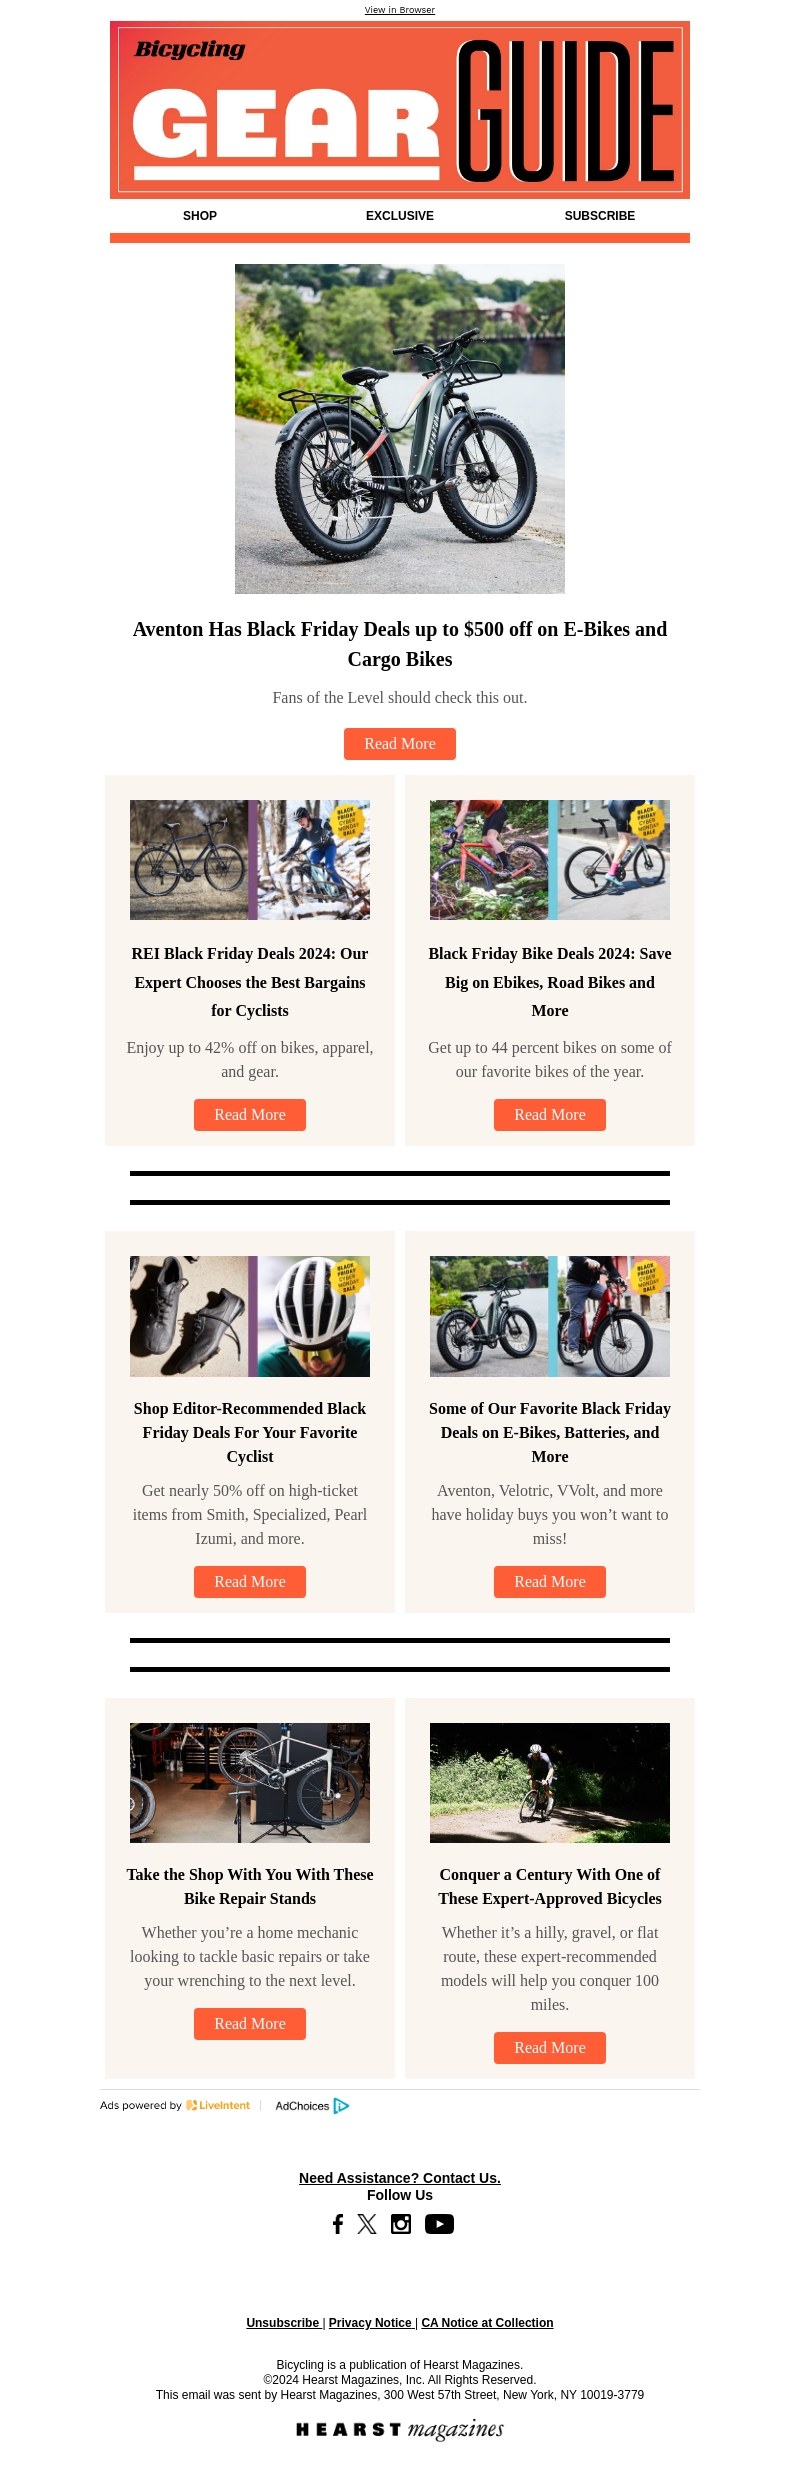Screen dimensions: 800x2474
Task: Click the SUBSCRIBE navigation item
Action: [599, 216]
